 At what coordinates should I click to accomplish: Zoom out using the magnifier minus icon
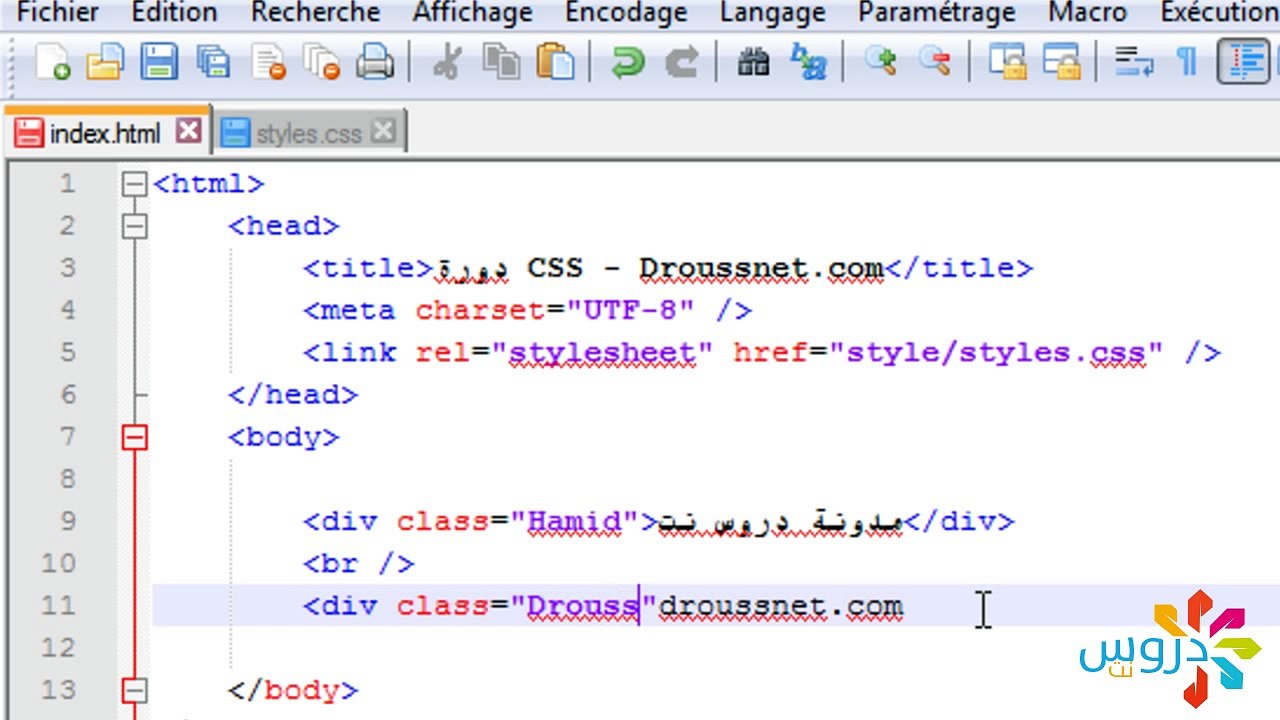[935, 62]
